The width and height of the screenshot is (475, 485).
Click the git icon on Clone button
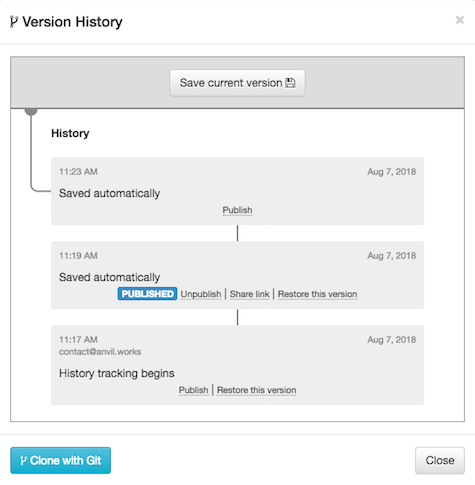[23, 461]
